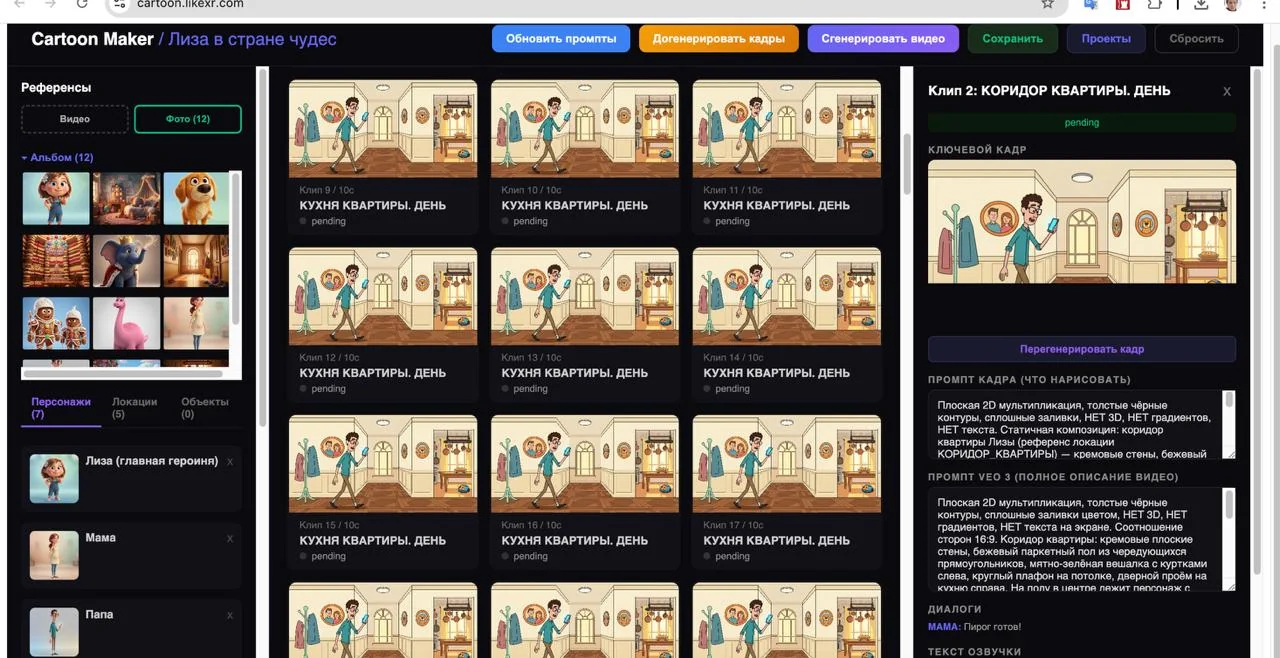
Task: Remove the Папа character card
Action: 230,615
